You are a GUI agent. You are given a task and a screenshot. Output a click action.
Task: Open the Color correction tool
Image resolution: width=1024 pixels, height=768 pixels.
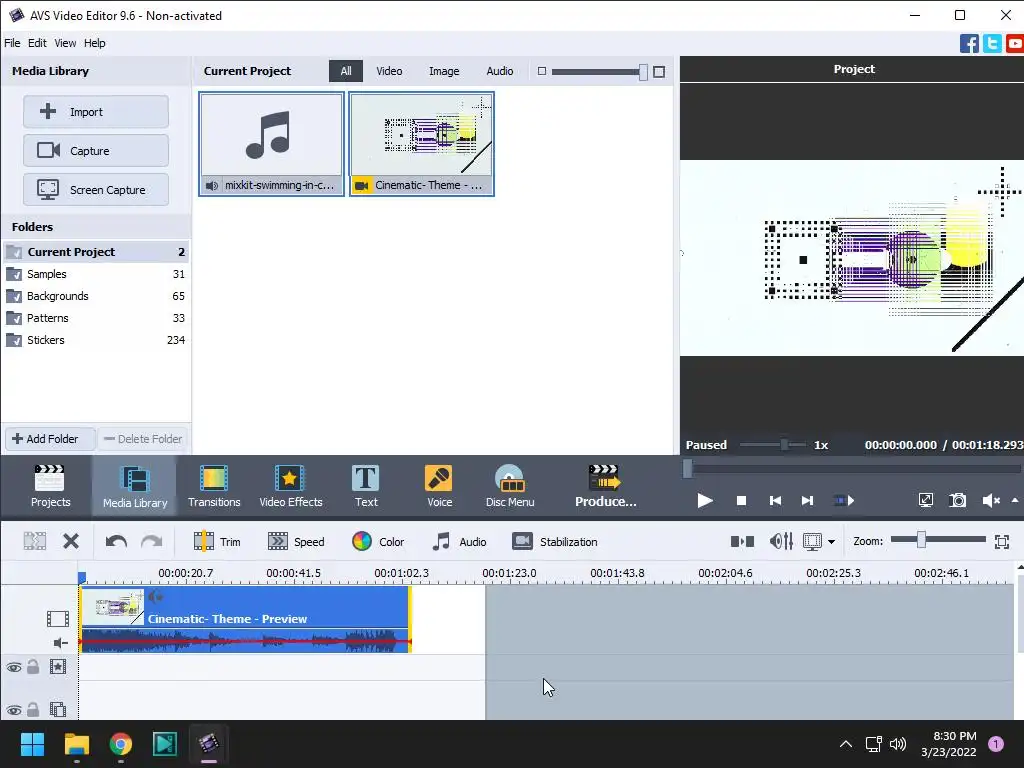click(x=378, y=541)
